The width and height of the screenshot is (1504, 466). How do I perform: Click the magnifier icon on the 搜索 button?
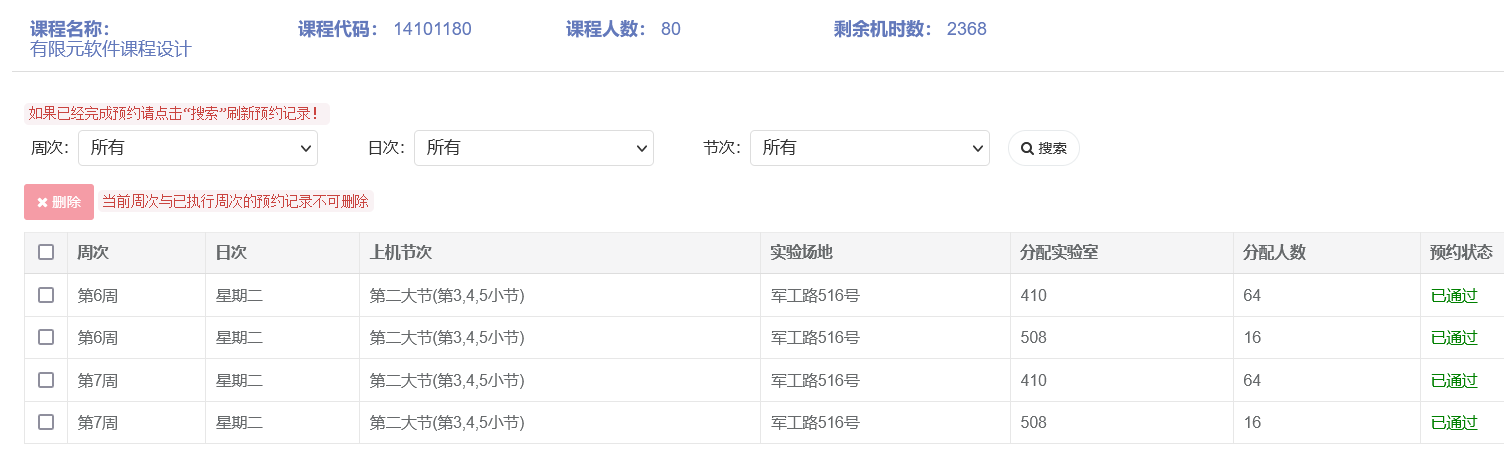1027,149
